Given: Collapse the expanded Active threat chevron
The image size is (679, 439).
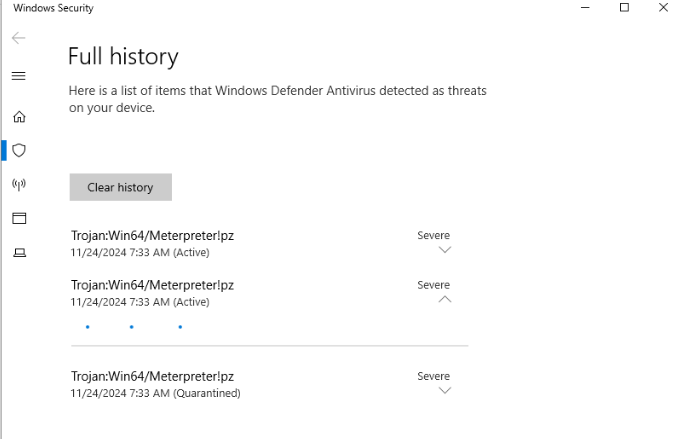Looking at the screenshot, I should point(445,299).
